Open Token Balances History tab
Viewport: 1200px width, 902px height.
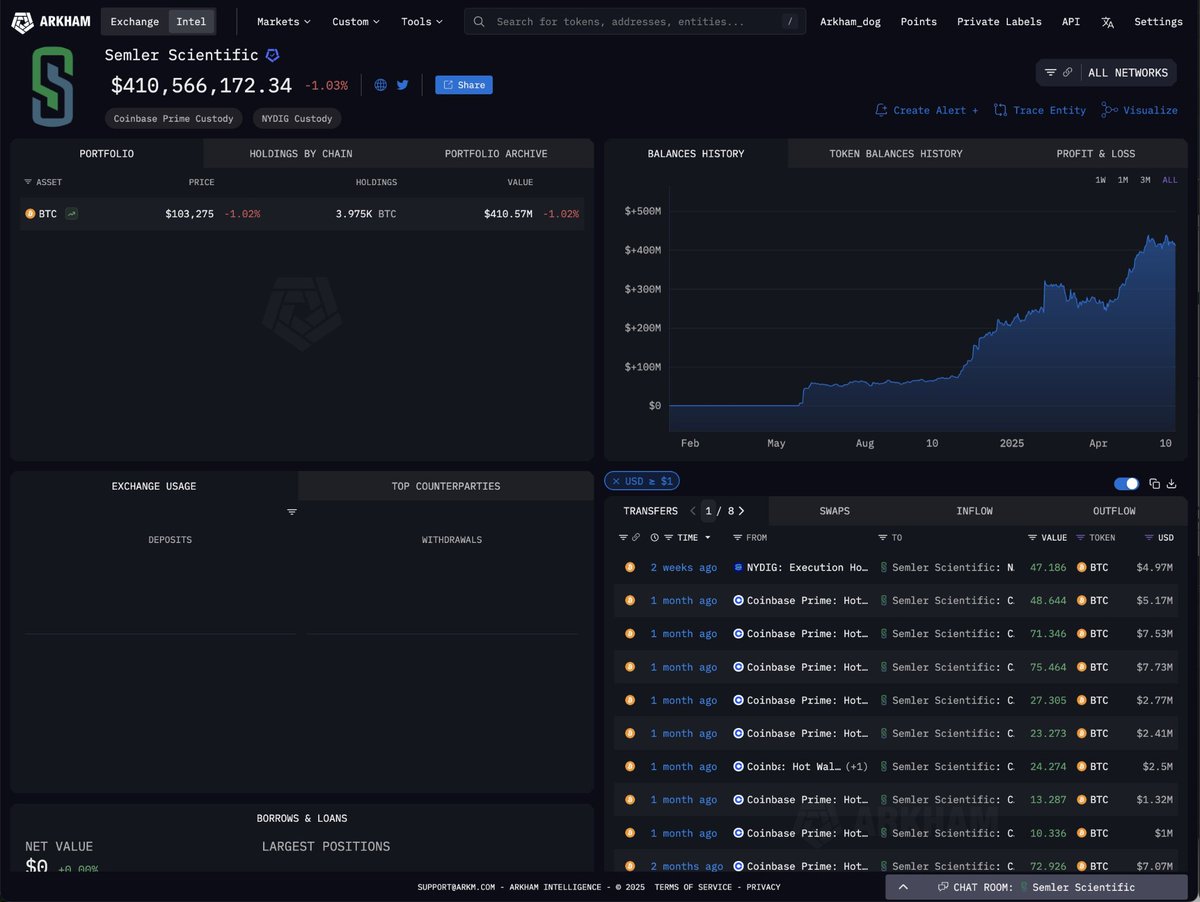[x=896, y=153]
